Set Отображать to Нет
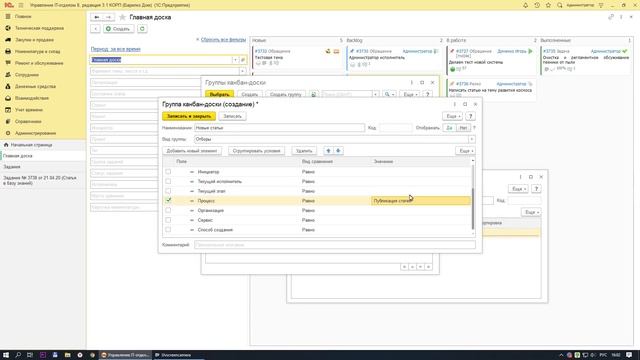Viewport: 640px width, 360px height. tap(463, 128)
